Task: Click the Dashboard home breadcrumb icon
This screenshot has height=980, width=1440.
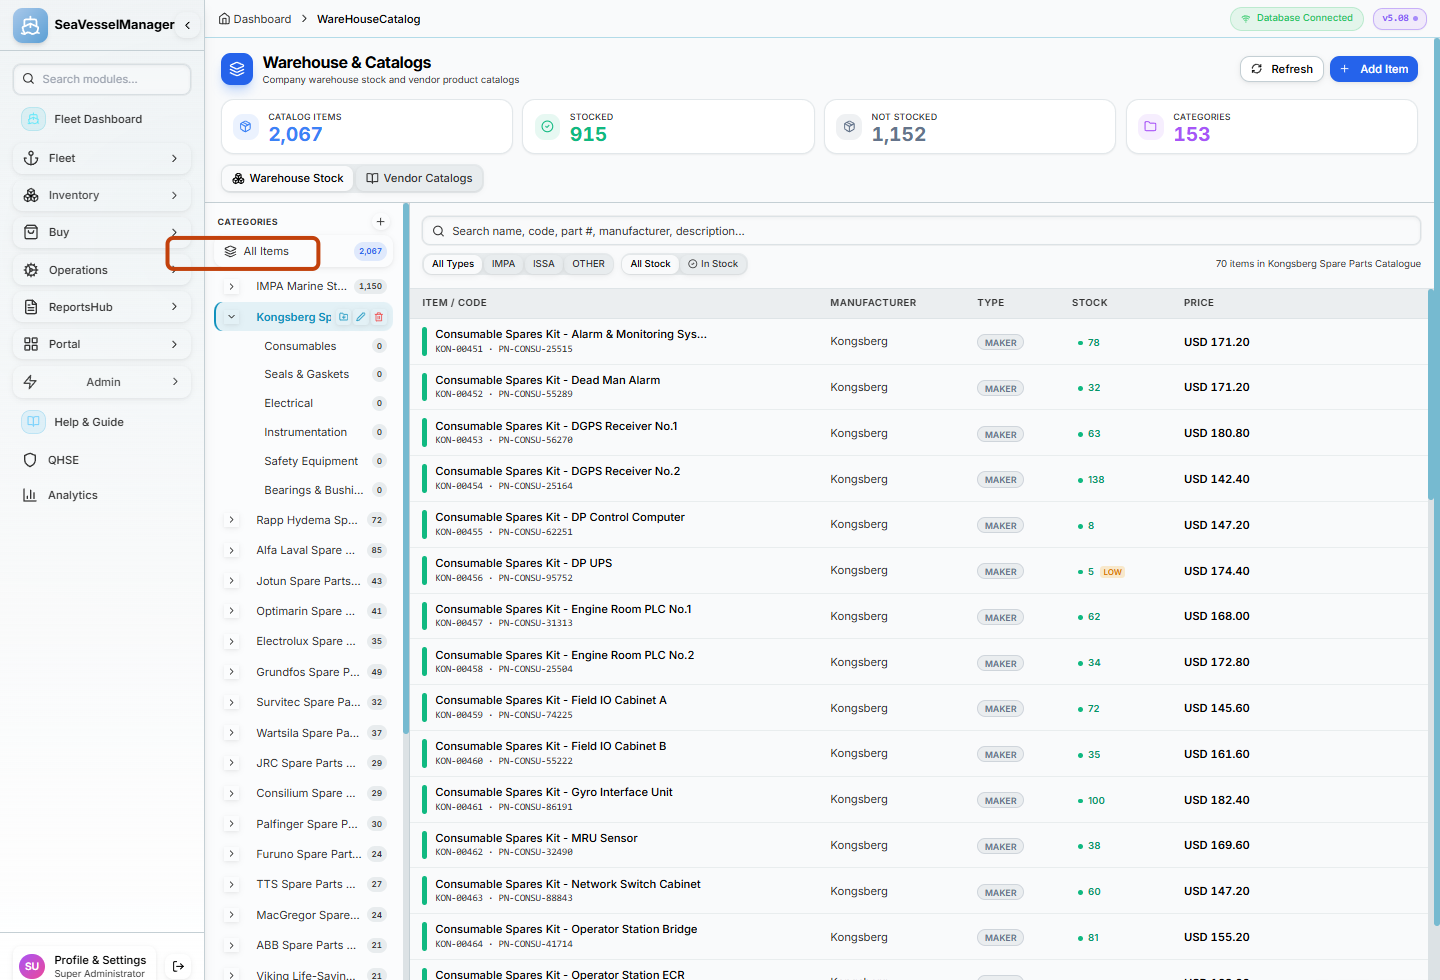Action: [224, 19]
